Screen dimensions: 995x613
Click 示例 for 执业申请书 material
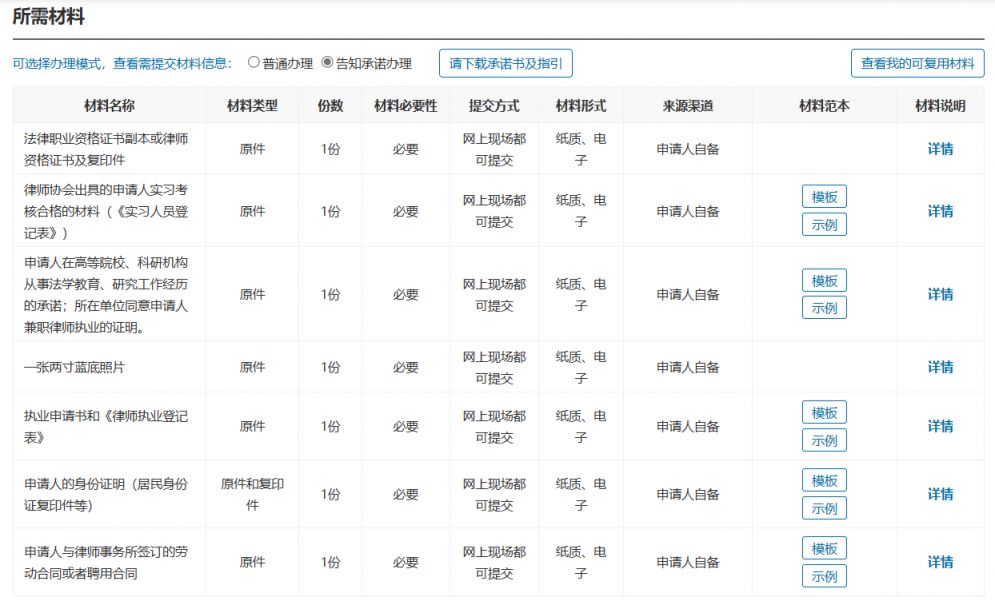[x=823, y=440]
